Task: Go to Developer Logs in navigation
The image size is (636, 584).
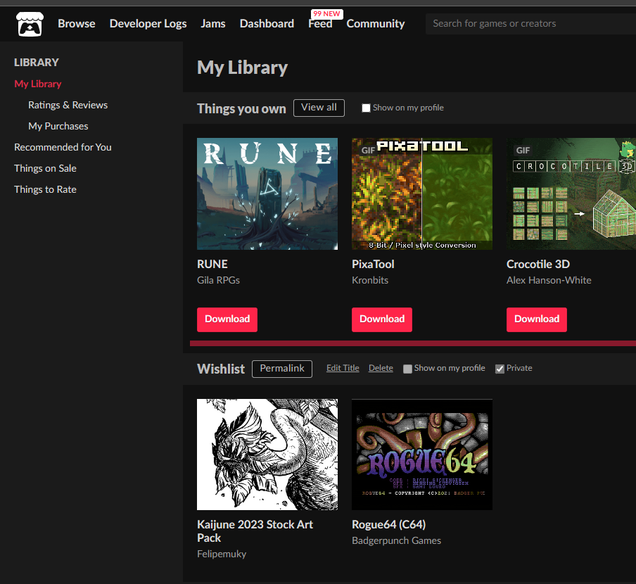Action: click(x=148, y=24)
